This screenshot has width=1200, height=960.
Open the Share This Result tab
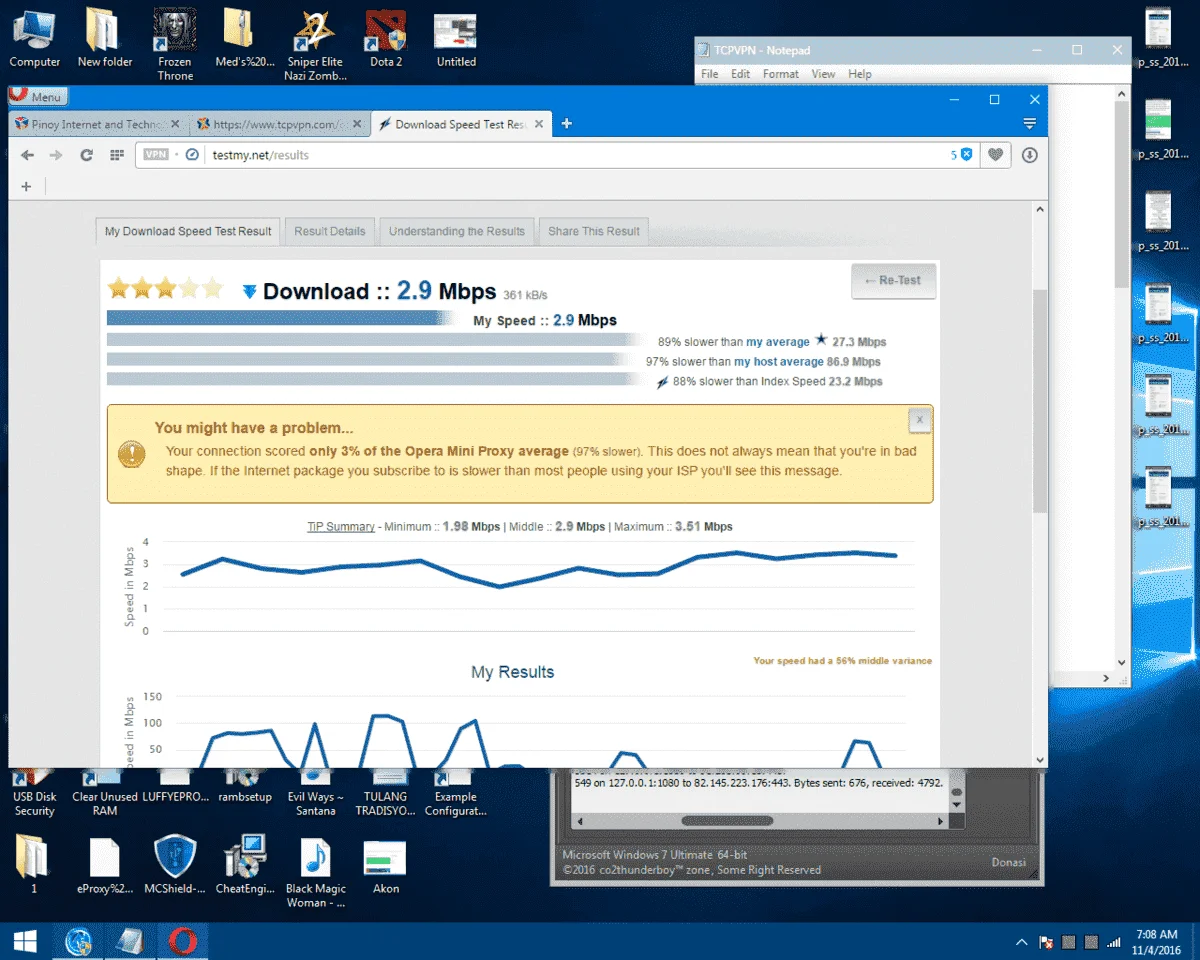594,231
